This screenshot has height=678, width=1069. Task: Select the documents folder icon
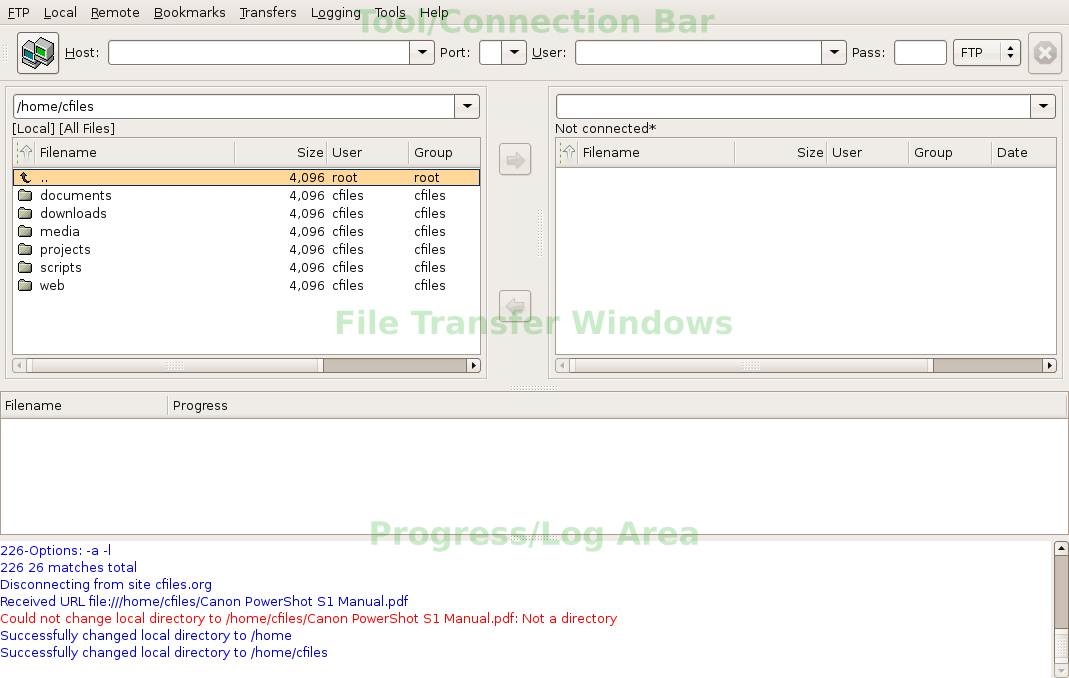(x=25, y=195)
